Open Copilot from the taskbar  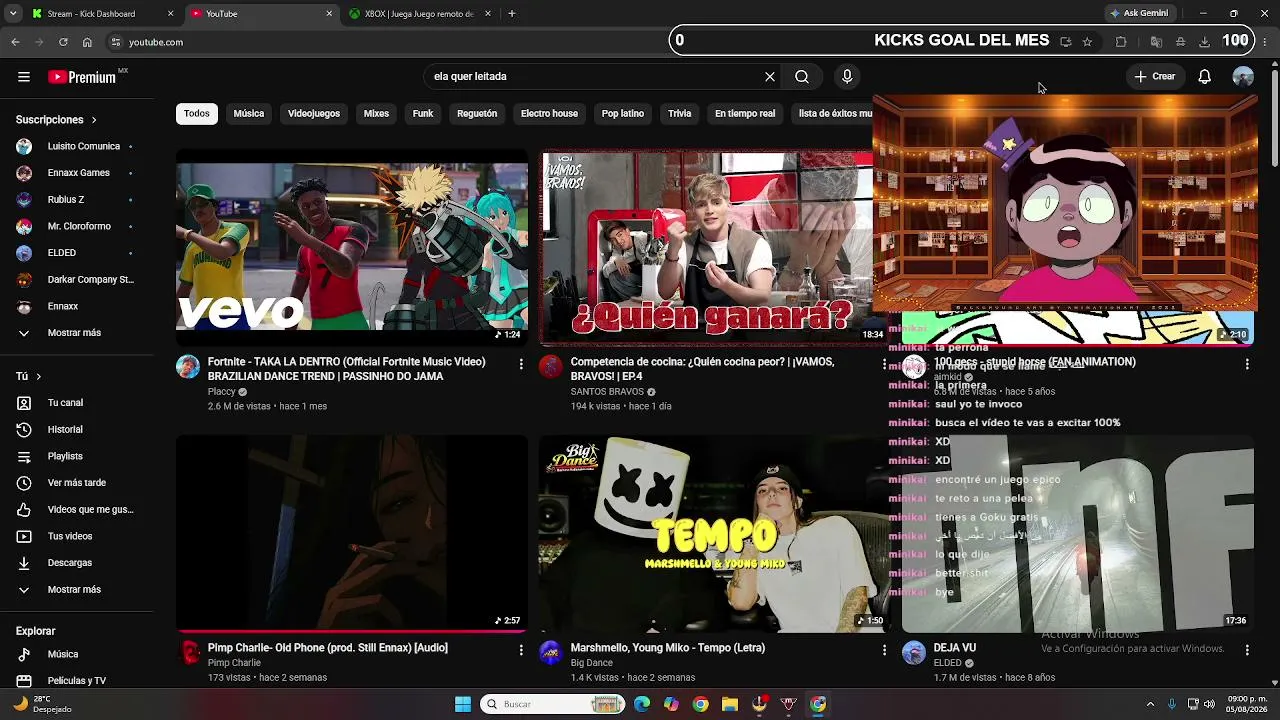click(x=671, y=704)
